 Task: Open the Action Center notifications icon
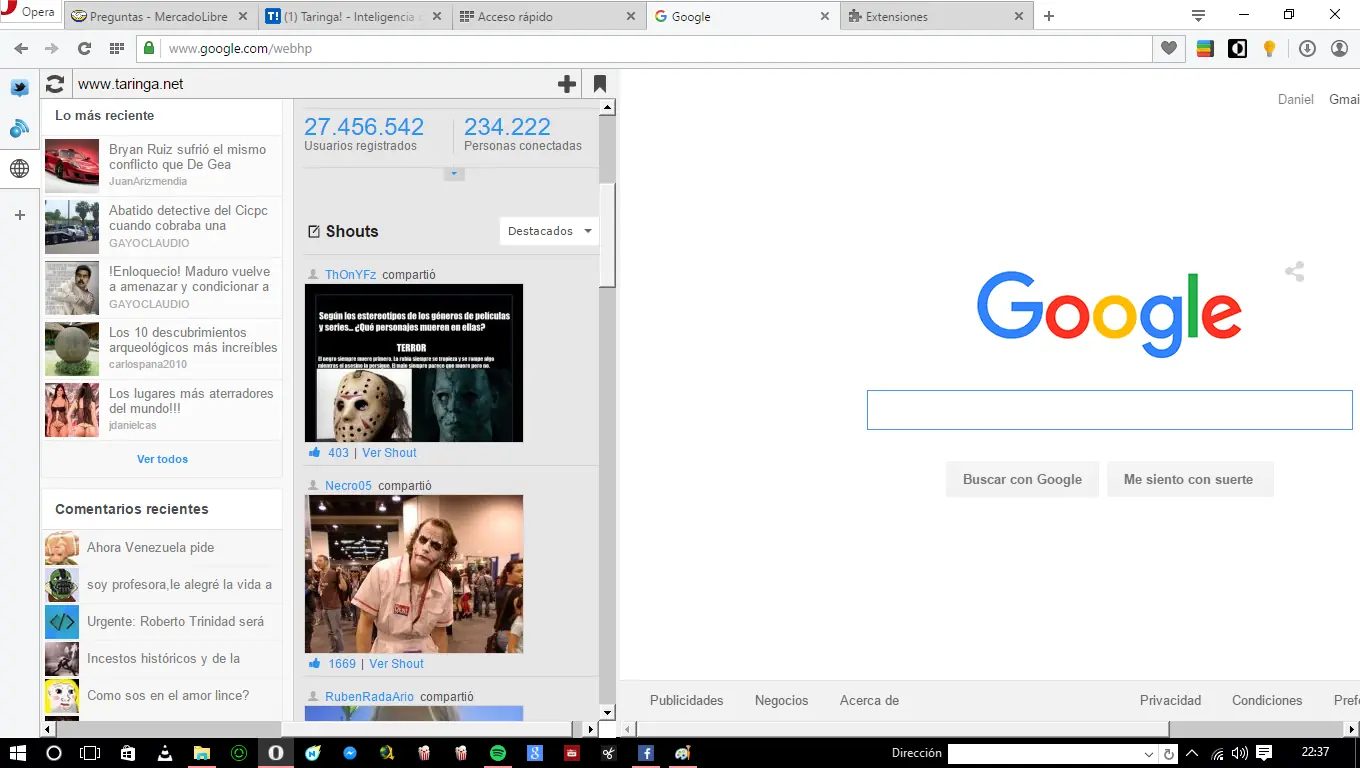click(1264, 753)
